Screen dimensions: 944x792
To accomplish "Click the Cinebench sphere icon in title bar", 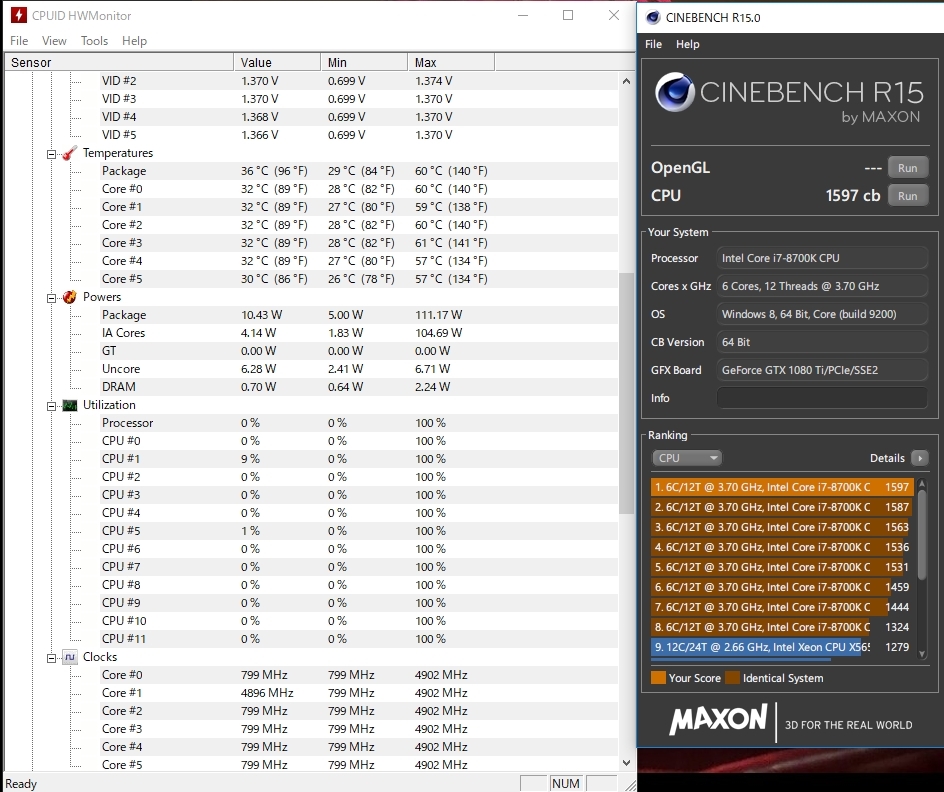I will (653, 17).
